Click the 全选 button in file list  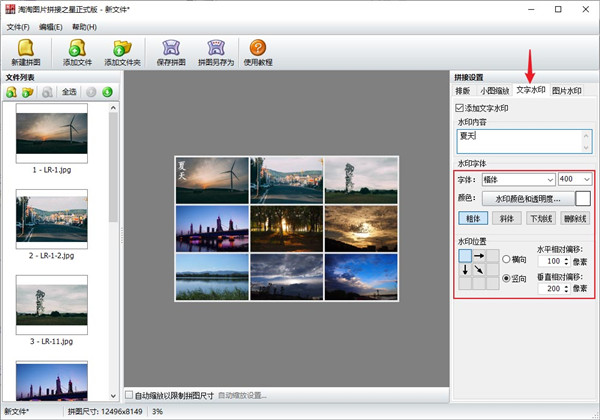(x=69, y=92)
